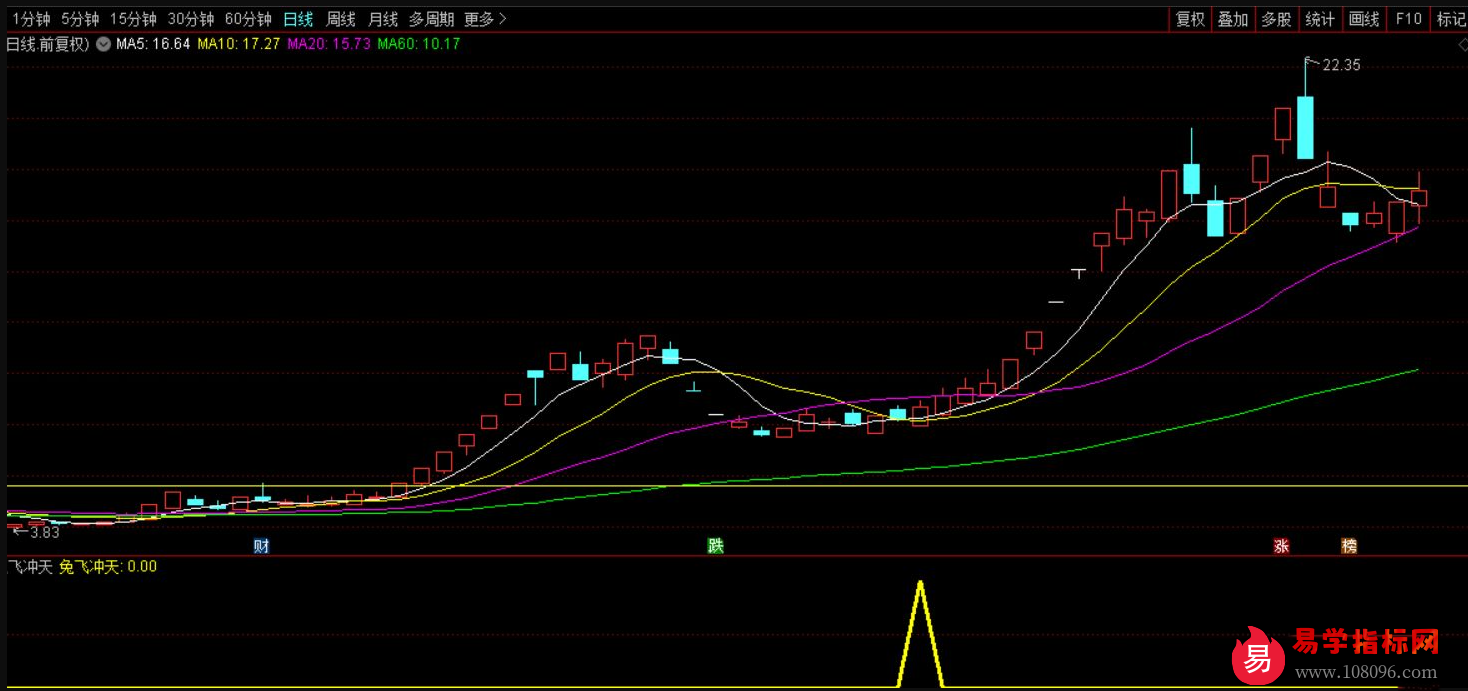Click the 跌 event marker icon
Screen dimensions: 1468x691
[x=715, y=546]
